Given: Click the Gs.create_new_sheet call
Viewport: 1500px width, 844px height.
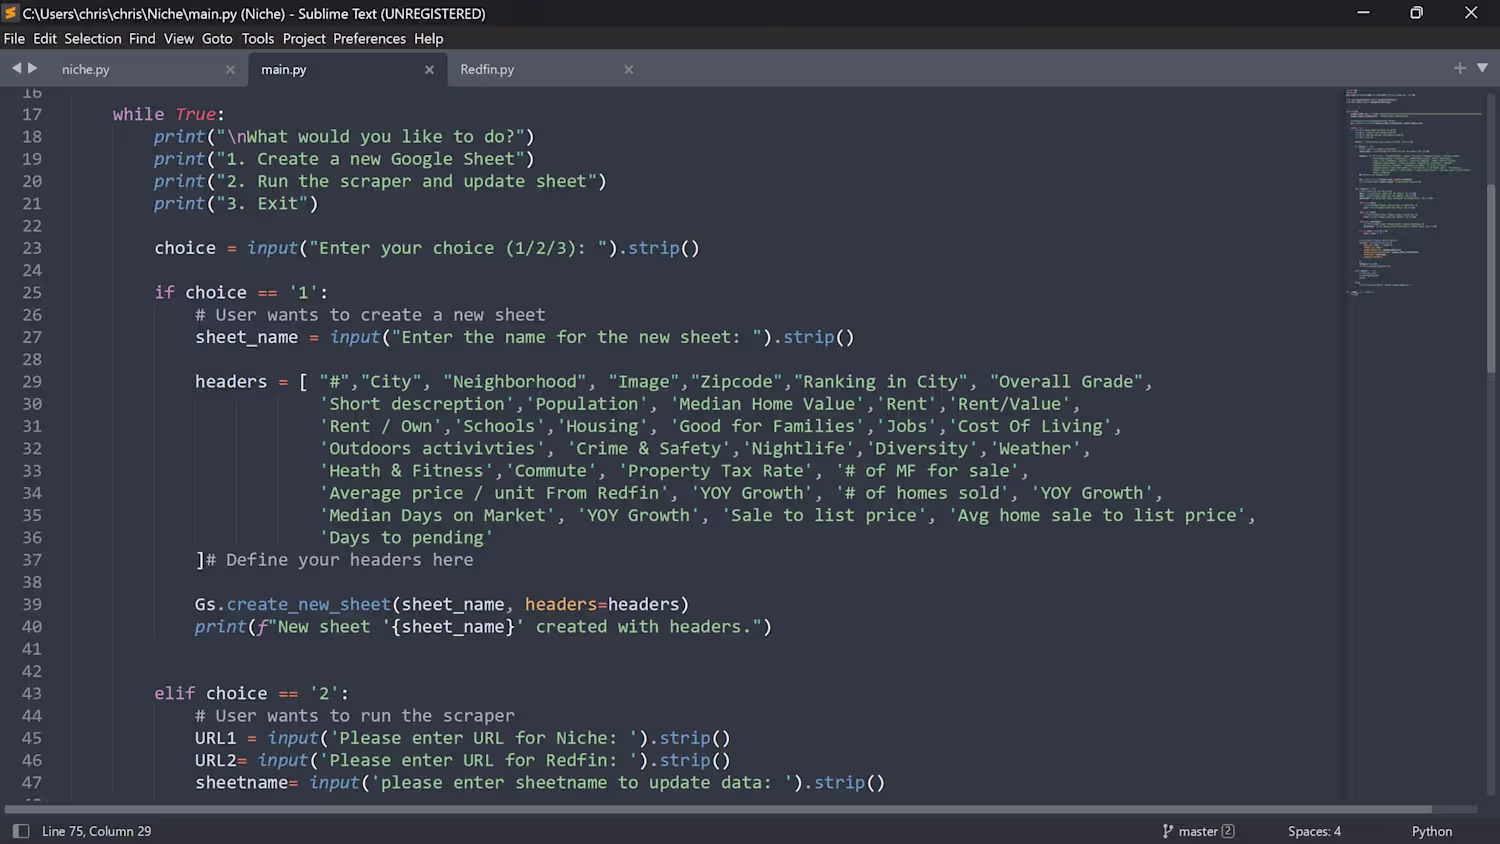Looking at the screenshot, I should coord(442,604).
